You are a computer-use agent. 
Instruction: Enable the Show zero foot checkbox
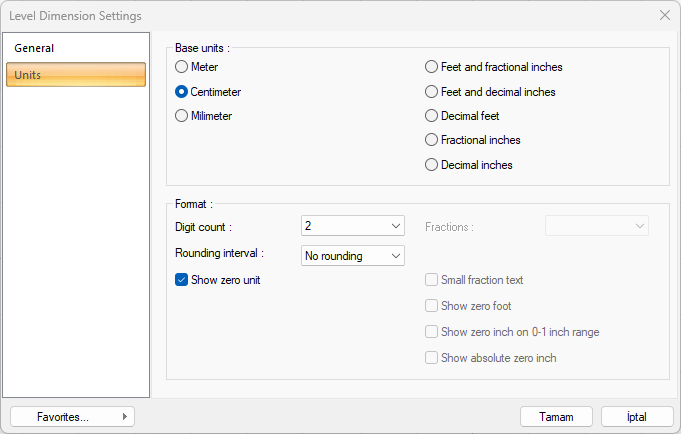click(432, 306)
